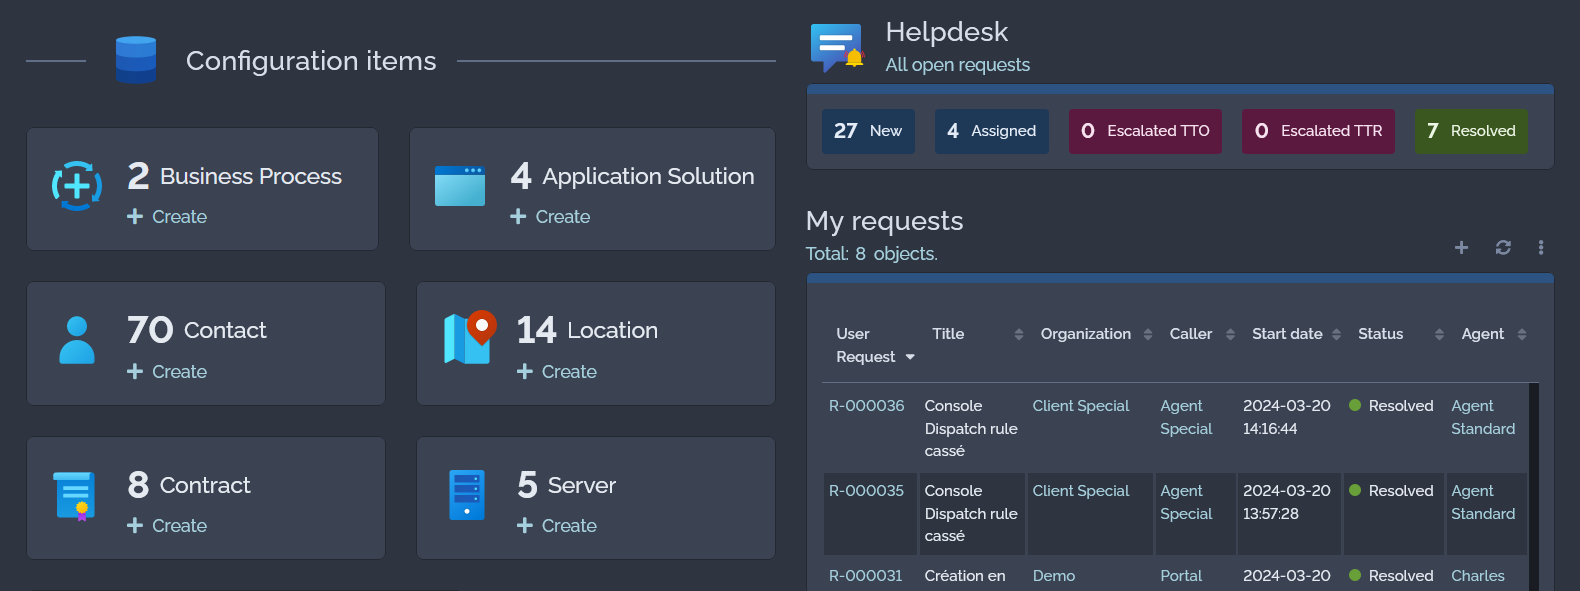Screen dimensions: 1580x591
Task: Open the 27 New requests badge
Action: [x=868, y=131]
